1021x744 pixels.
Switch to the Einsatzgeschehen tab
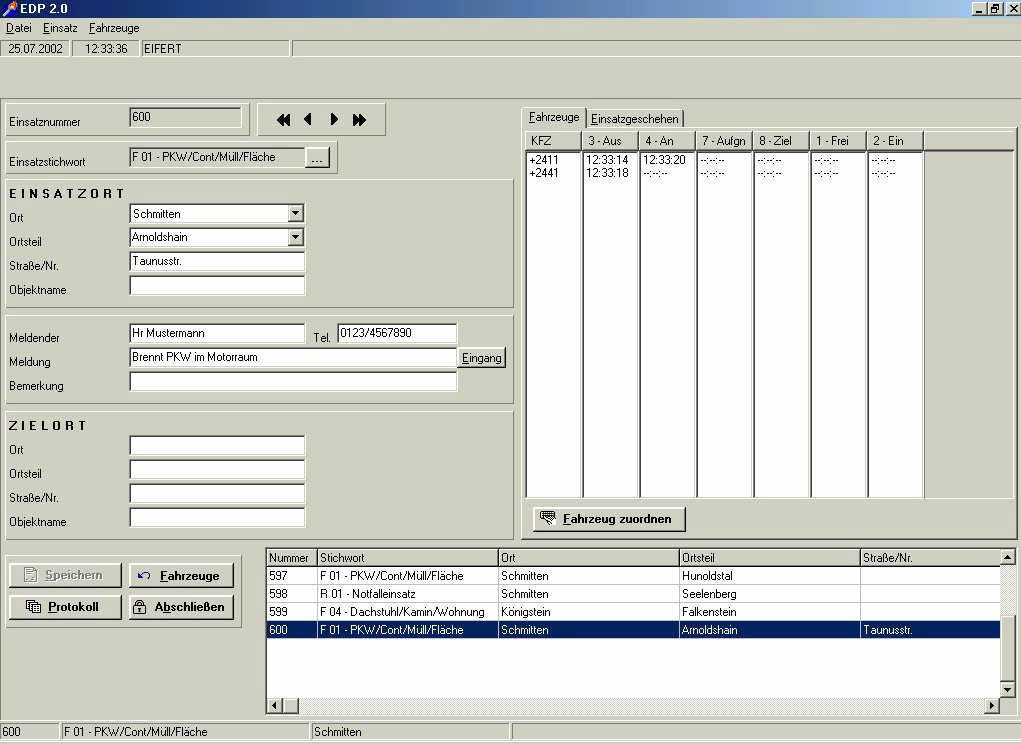point(635,119)
